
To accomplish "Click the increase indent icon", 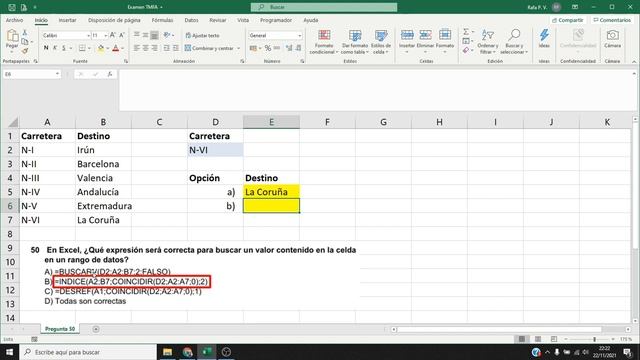I will [176, 48].
